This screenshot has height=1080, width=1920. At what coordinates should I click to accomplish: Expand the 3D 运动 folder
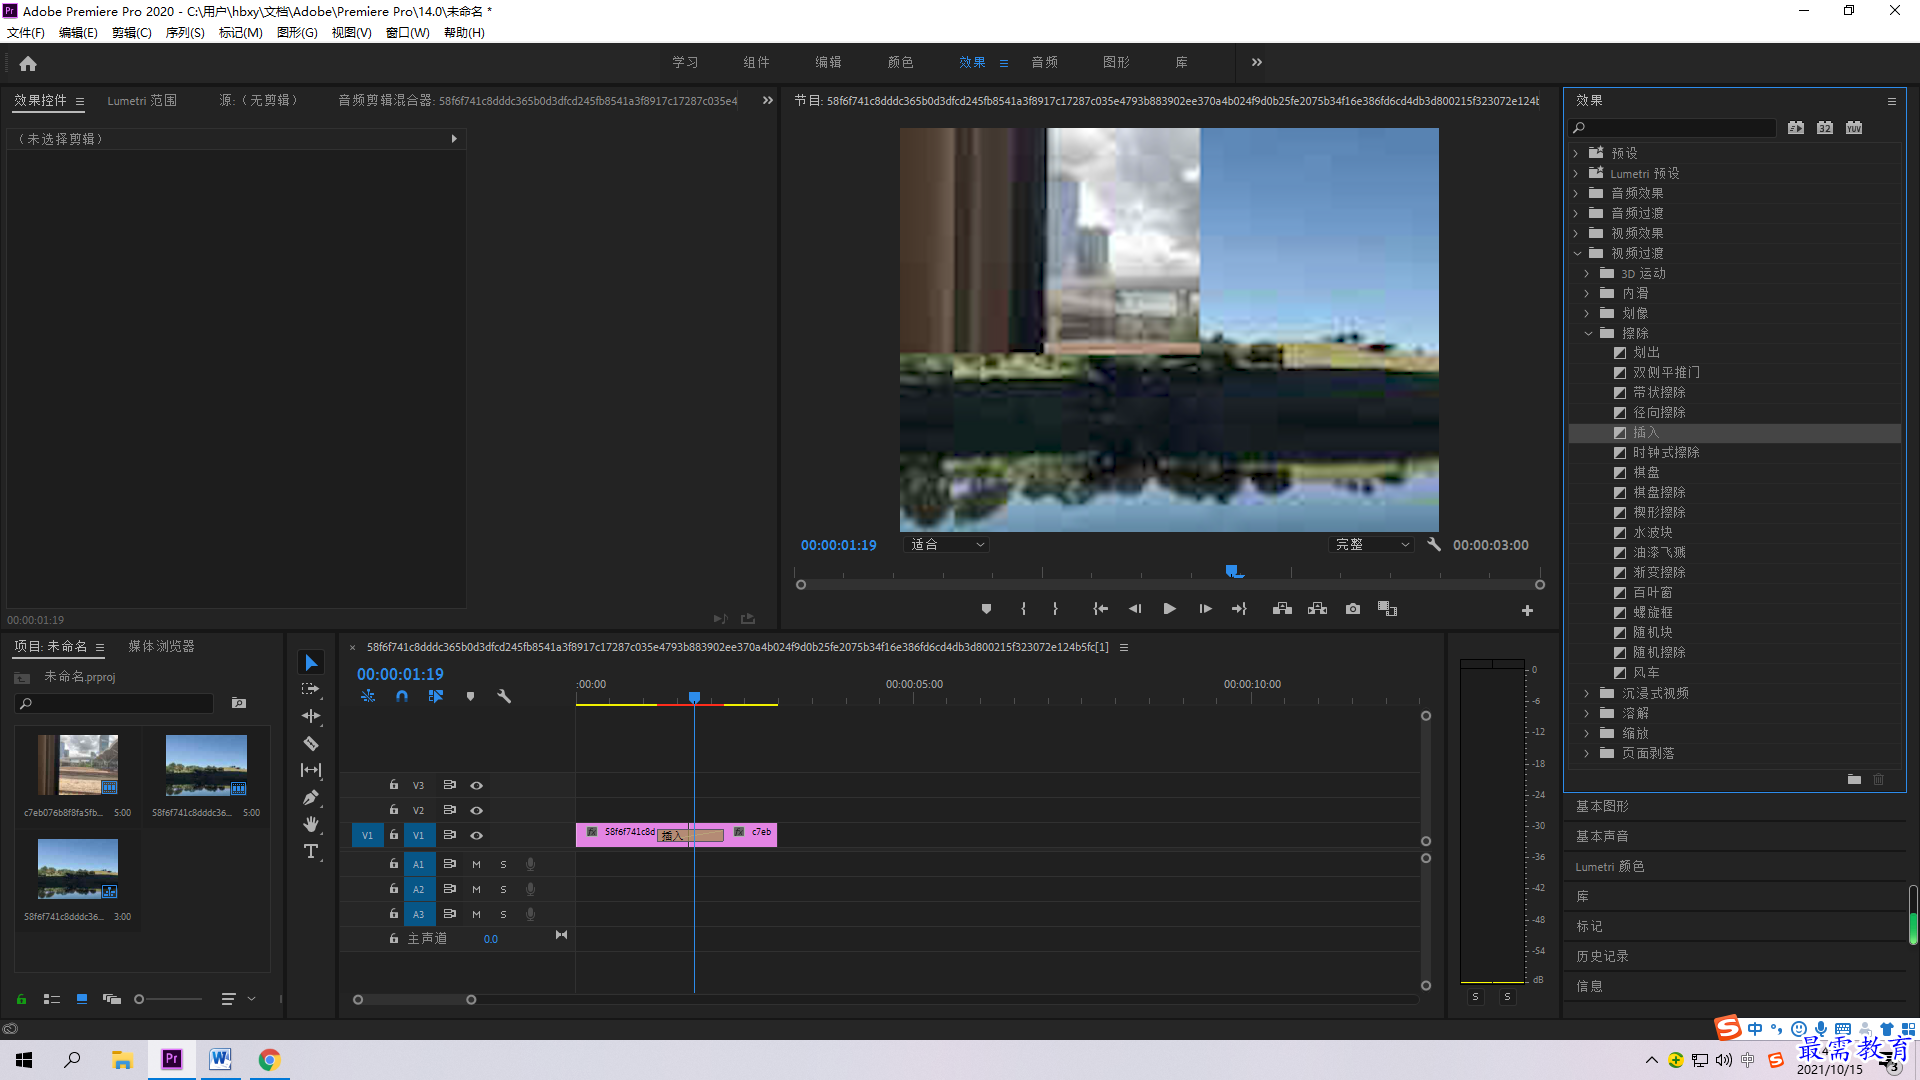coord(1587,273)
